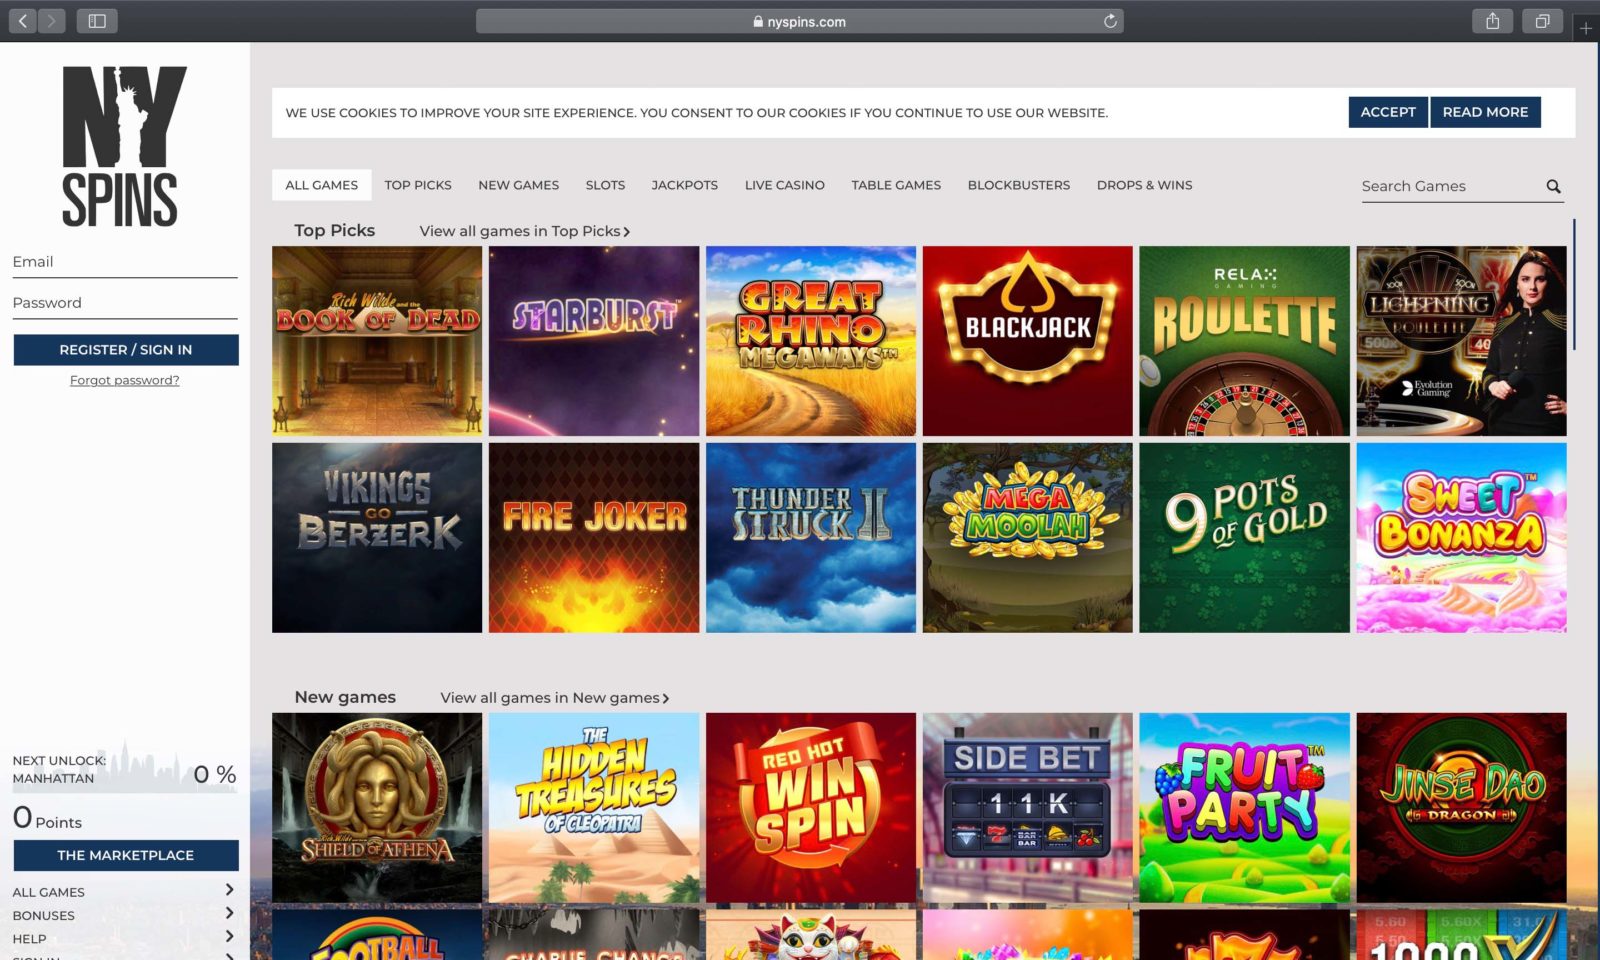Click the tab overview icon
This screenshot has height=960, width=1600.
1541,19
